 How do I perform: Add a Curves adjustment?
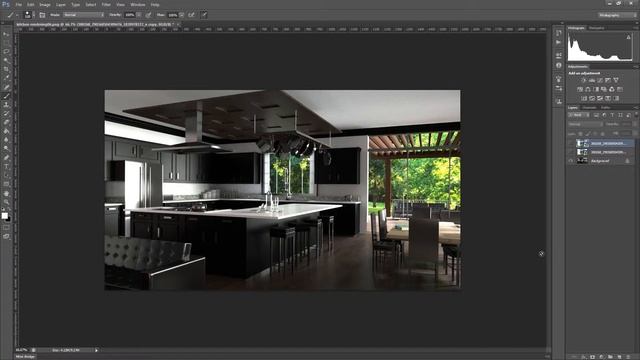click(x=600, y=80)
